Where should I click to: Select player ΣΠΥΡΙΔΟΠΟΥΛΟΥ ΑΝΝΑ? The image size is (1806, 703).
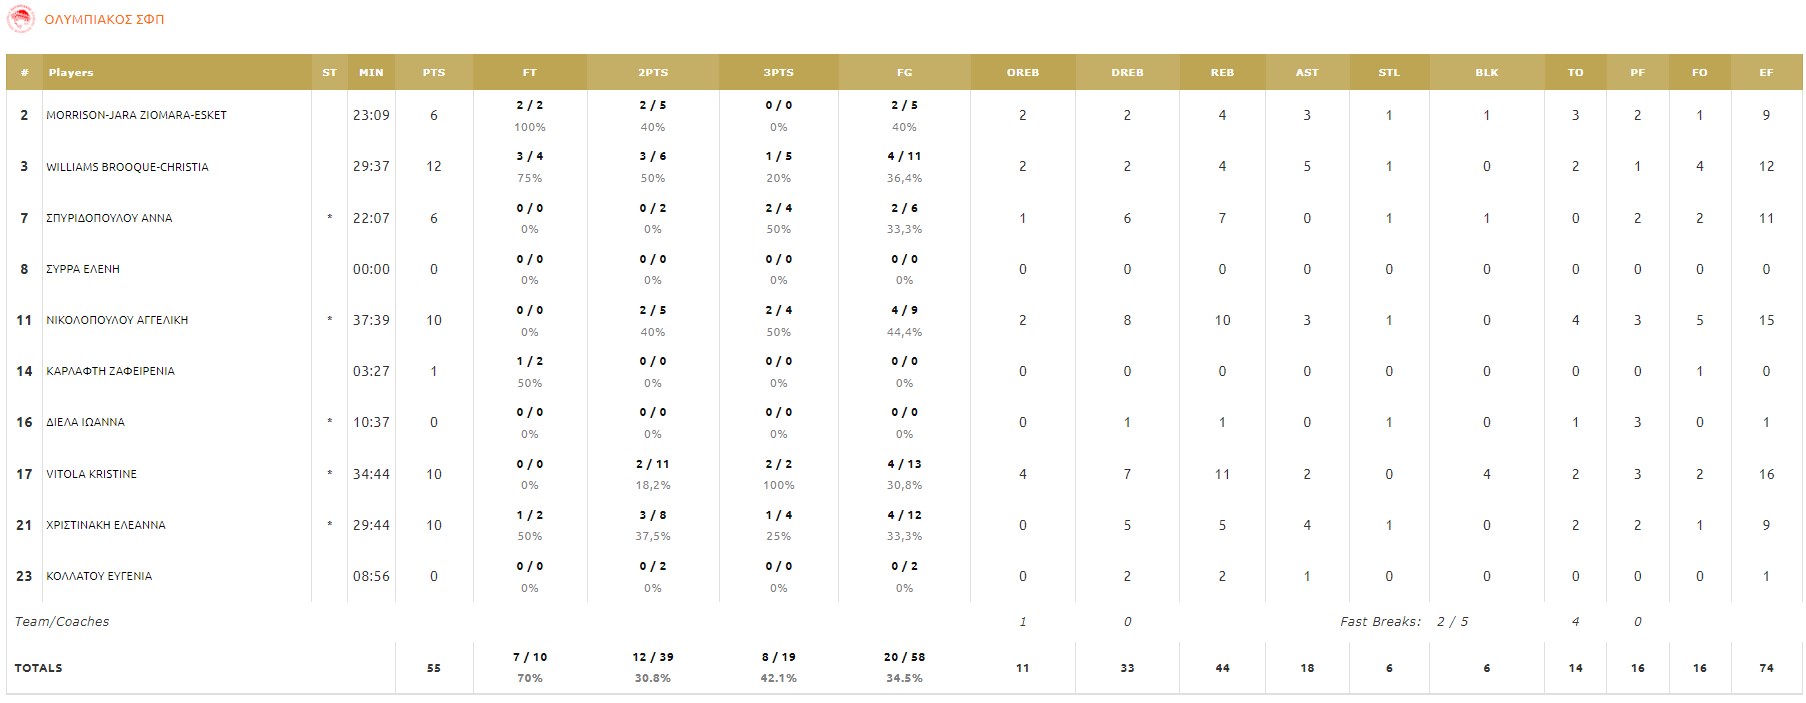[x=109, y=218]
